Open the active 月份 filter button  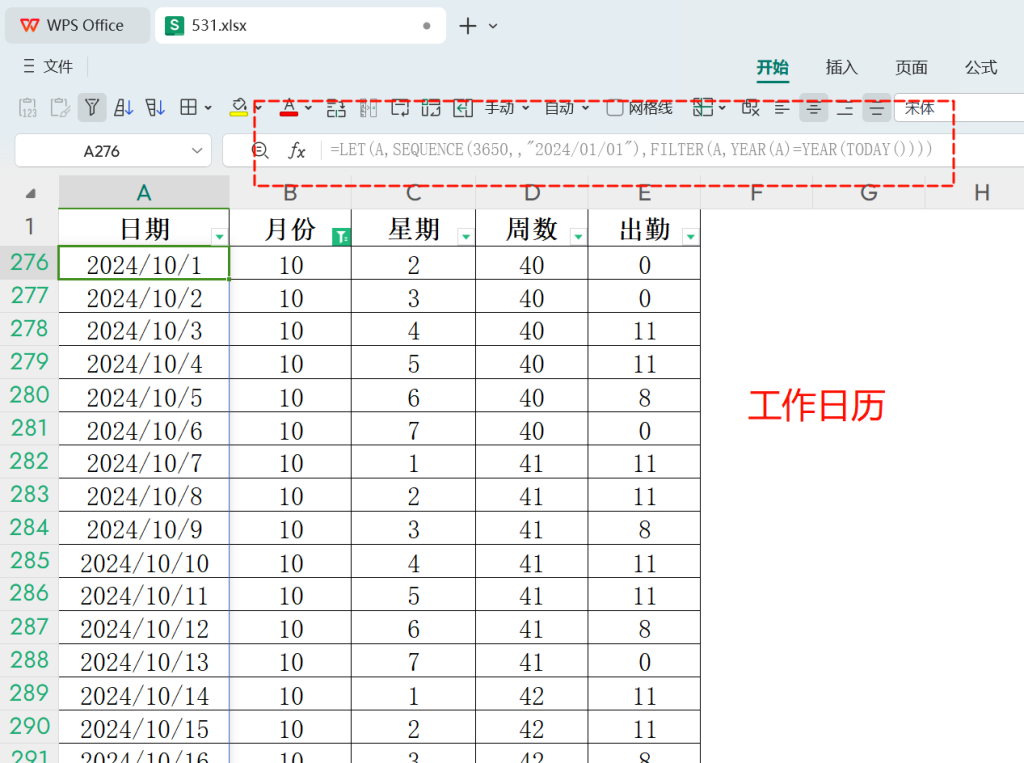(x=341, y=236)
